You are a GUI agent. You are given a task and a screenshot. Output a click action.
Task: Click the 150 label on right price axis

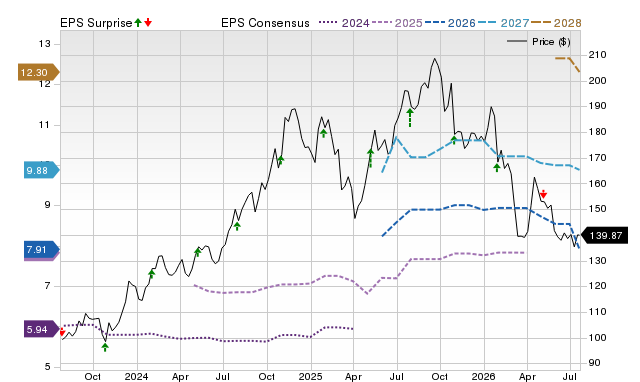pos(598,209)
